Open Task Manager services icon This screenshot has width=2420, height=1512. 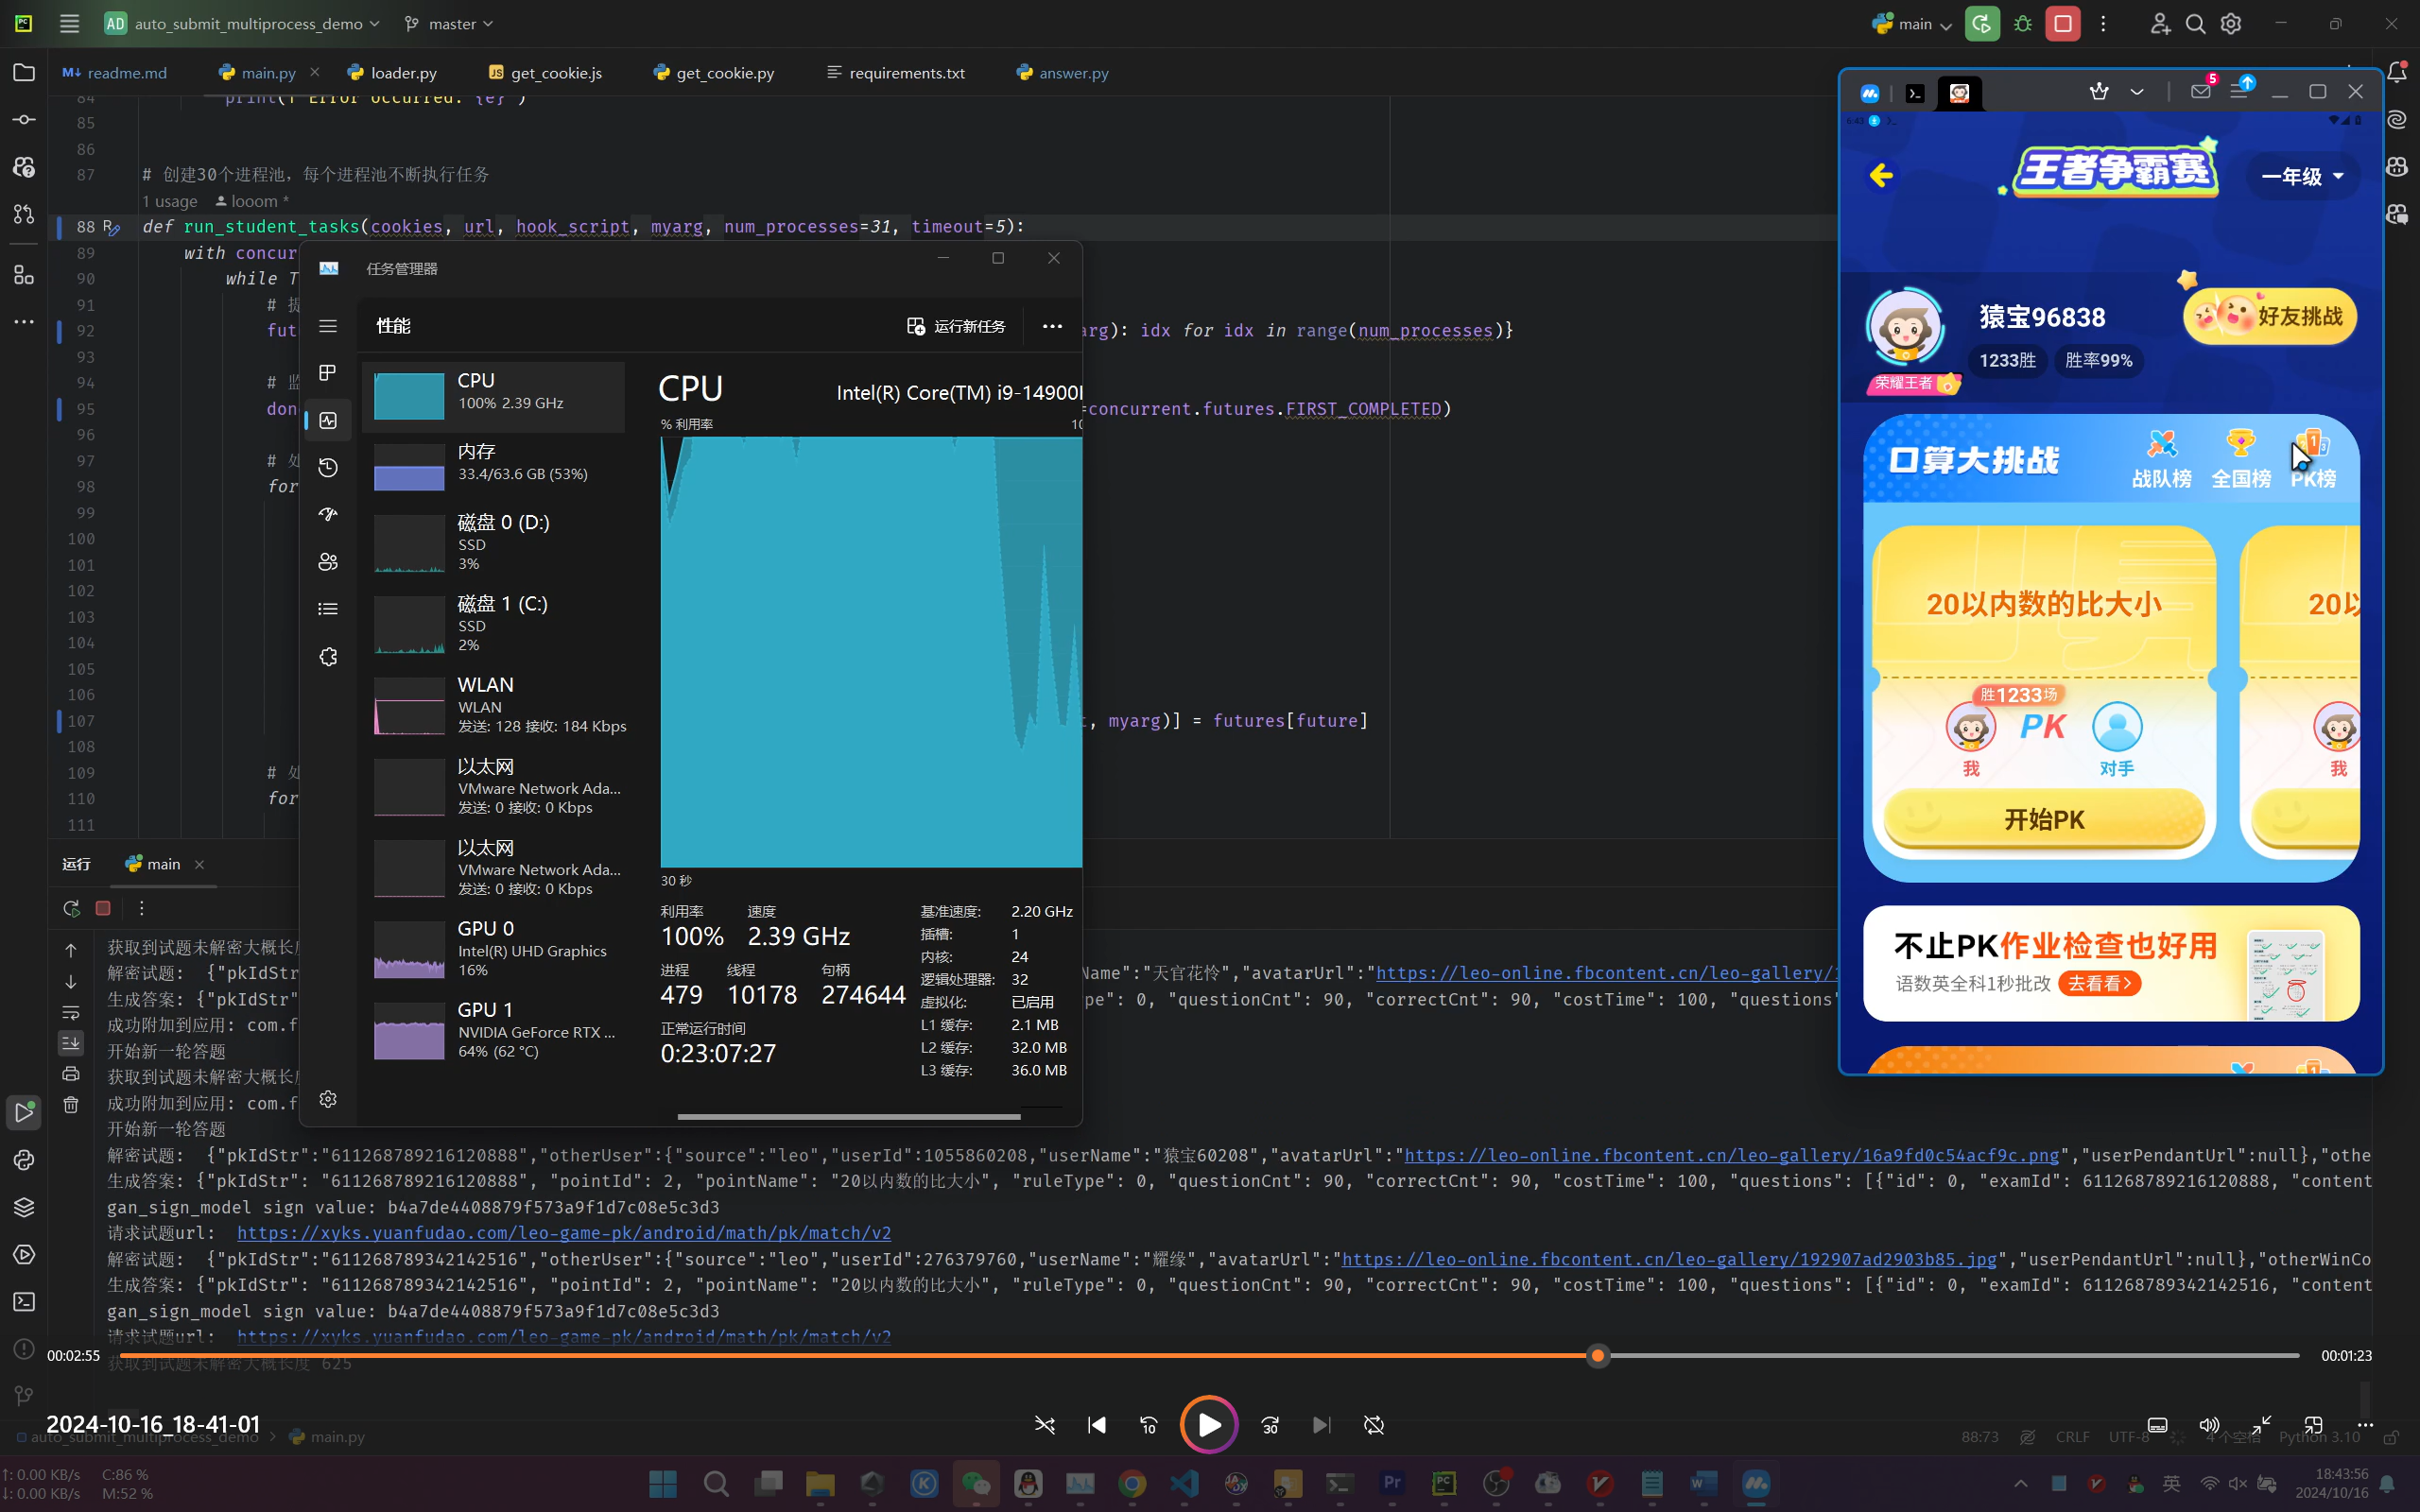coord(328,656)
